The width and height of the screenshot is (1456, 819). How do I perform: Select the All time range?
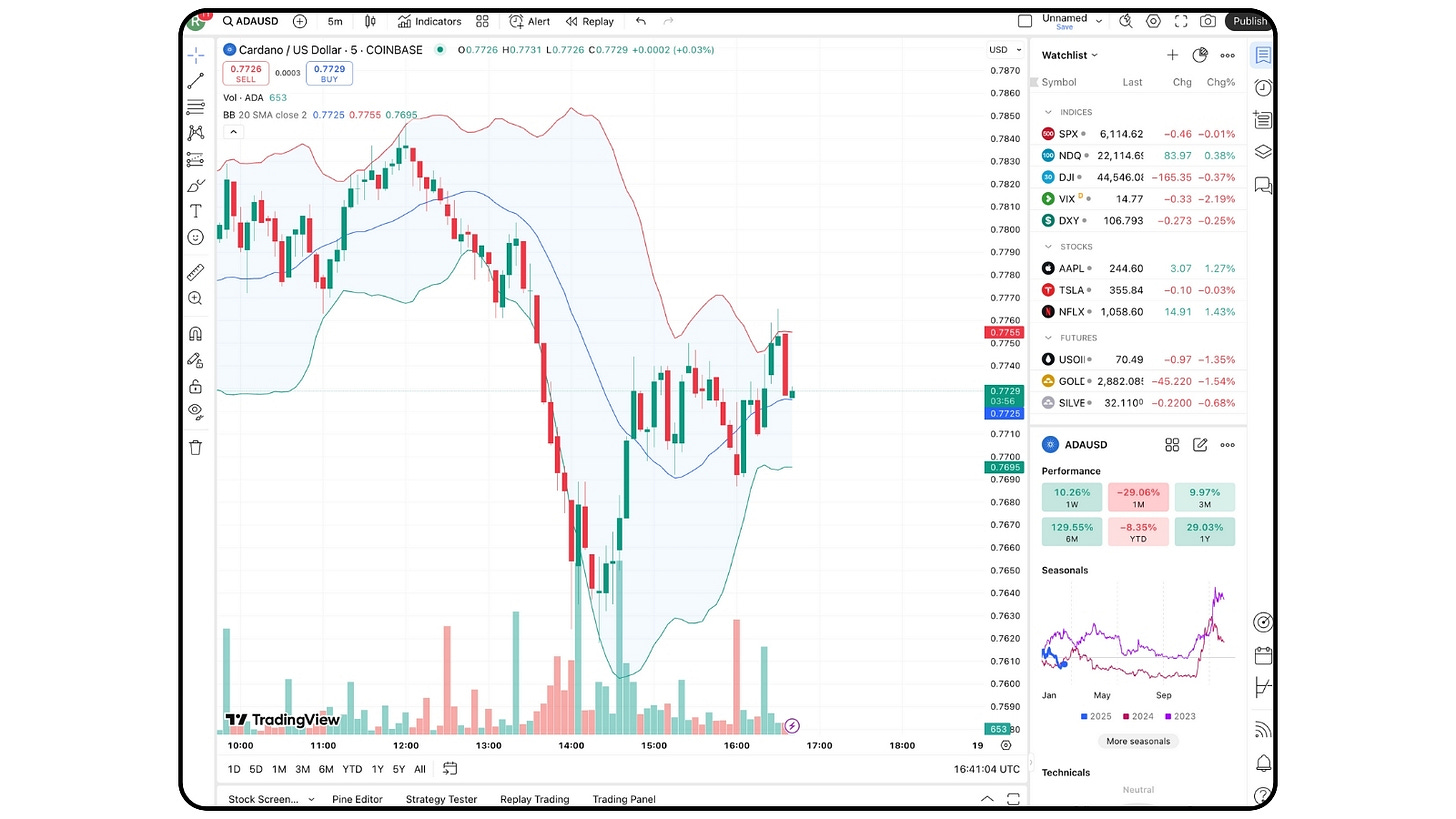[420, 769]
